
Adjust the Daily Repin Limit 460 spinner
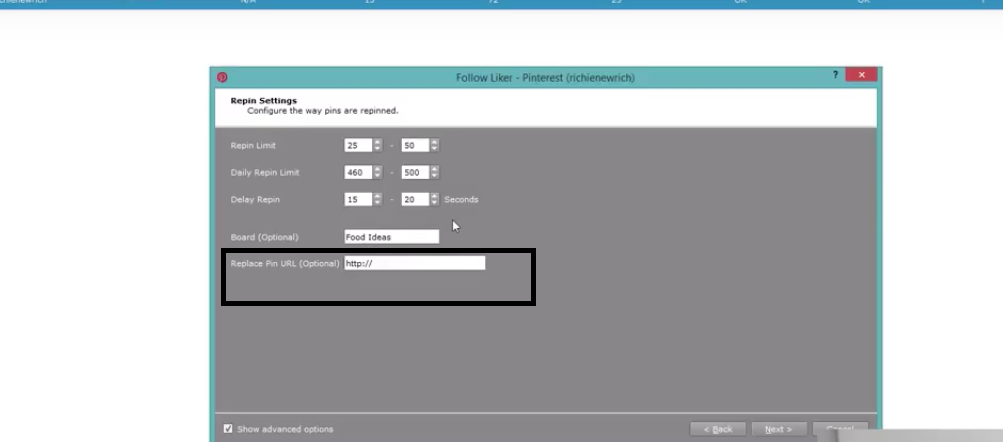(x=377, y=173)
